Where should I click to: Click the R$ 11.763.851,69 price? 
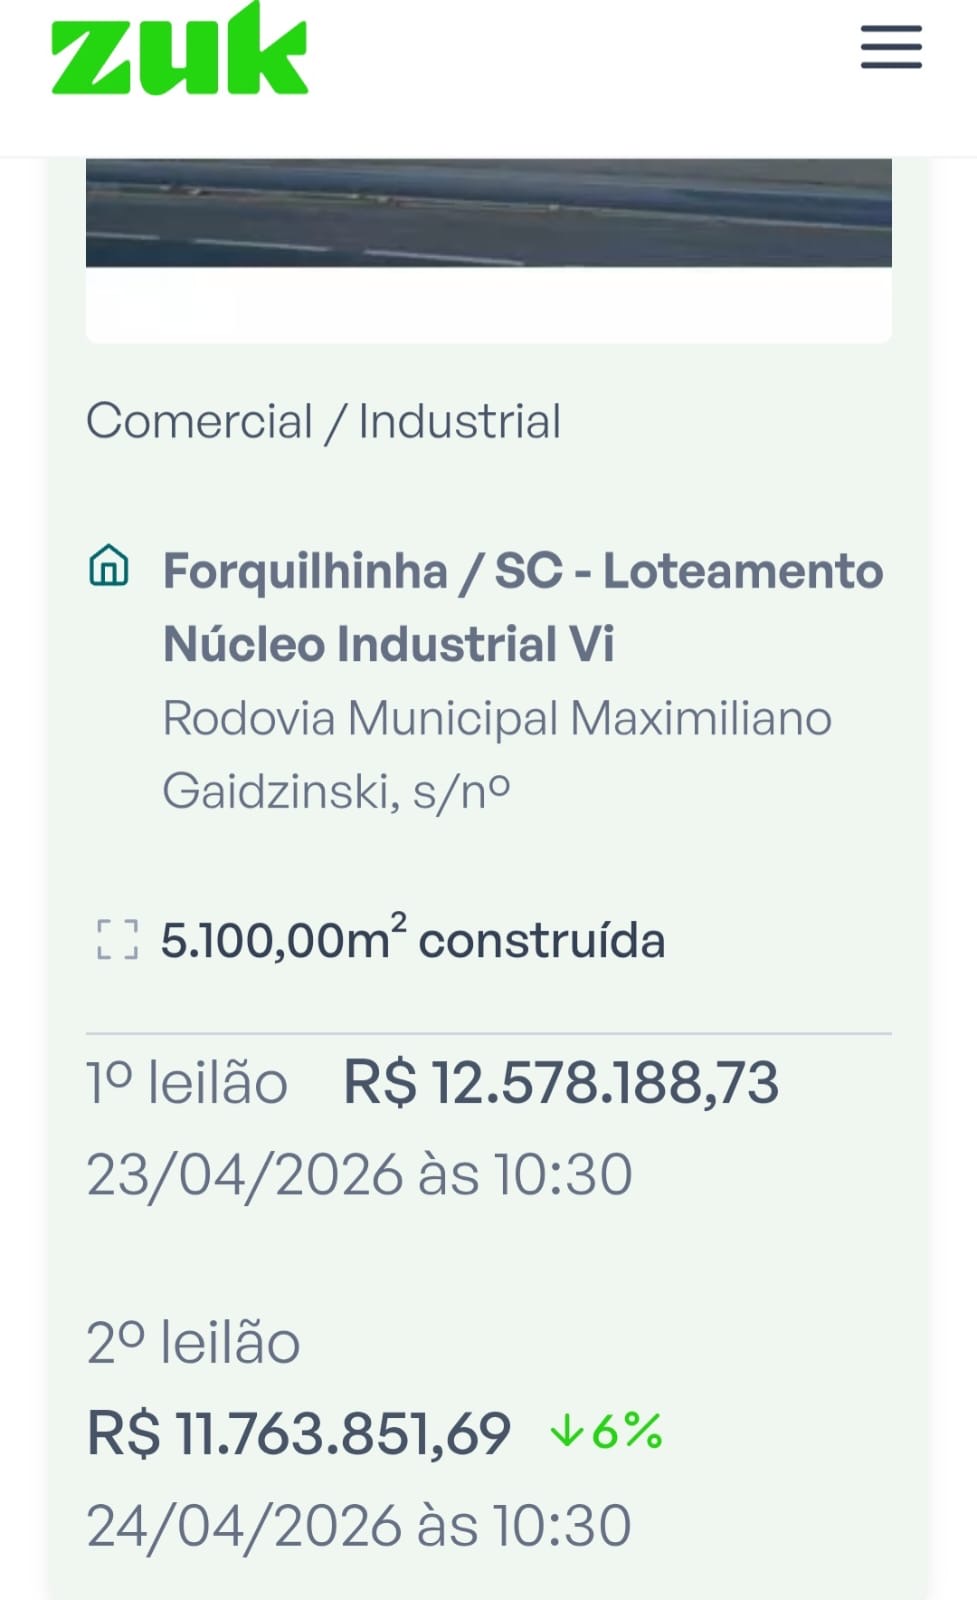tap(299, 1433)
